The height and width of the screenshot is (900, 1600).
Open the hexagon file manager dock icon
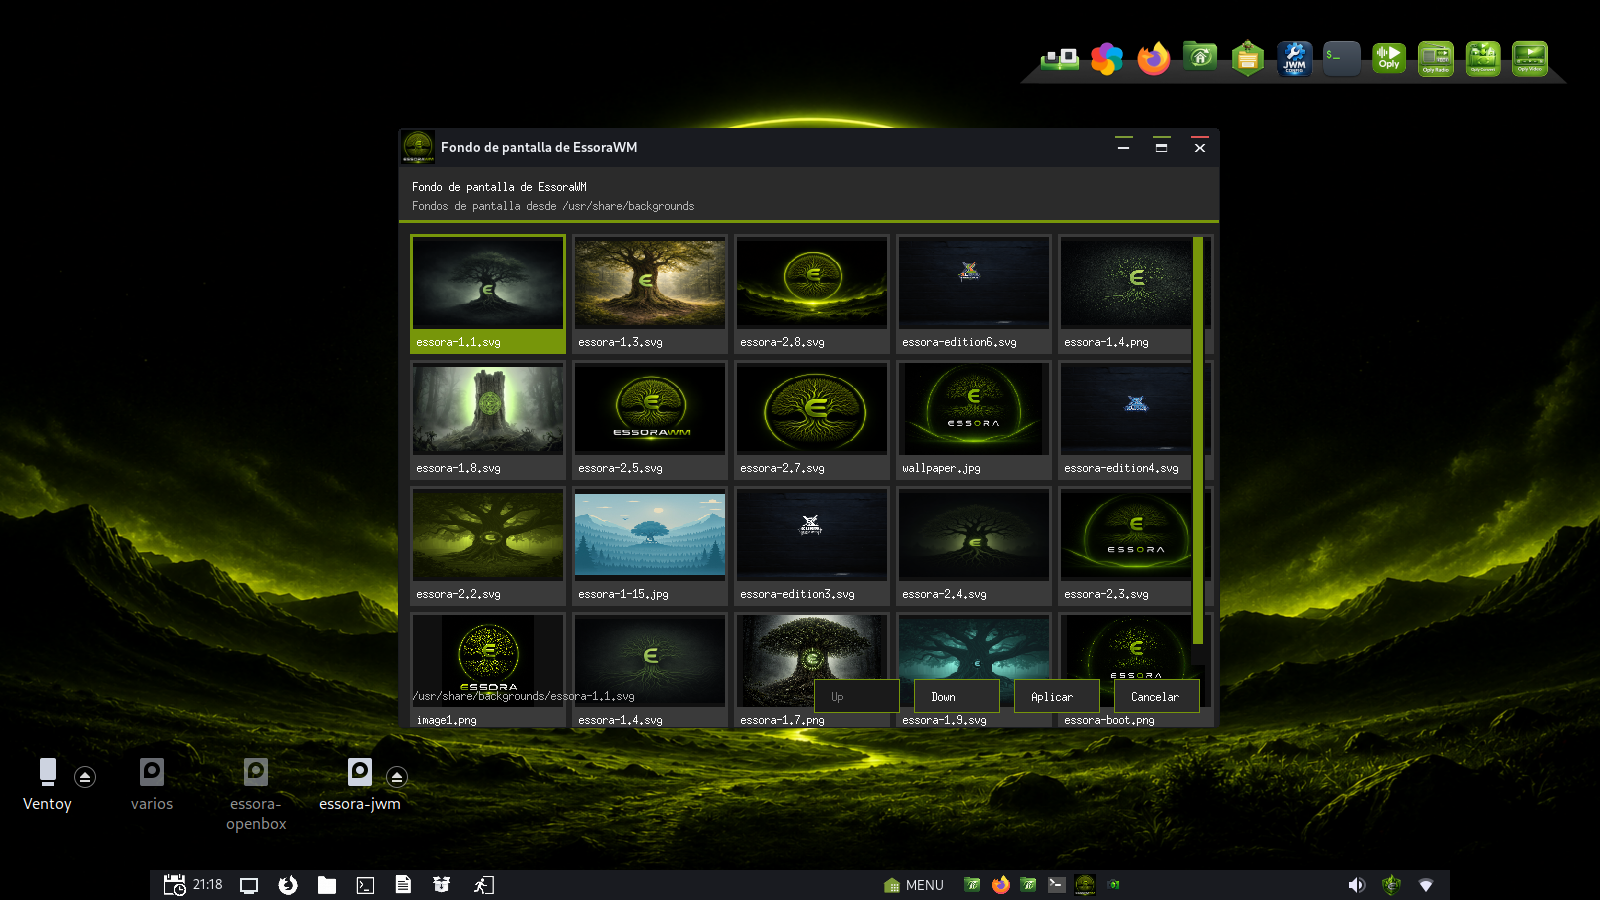click(1248, 59)
